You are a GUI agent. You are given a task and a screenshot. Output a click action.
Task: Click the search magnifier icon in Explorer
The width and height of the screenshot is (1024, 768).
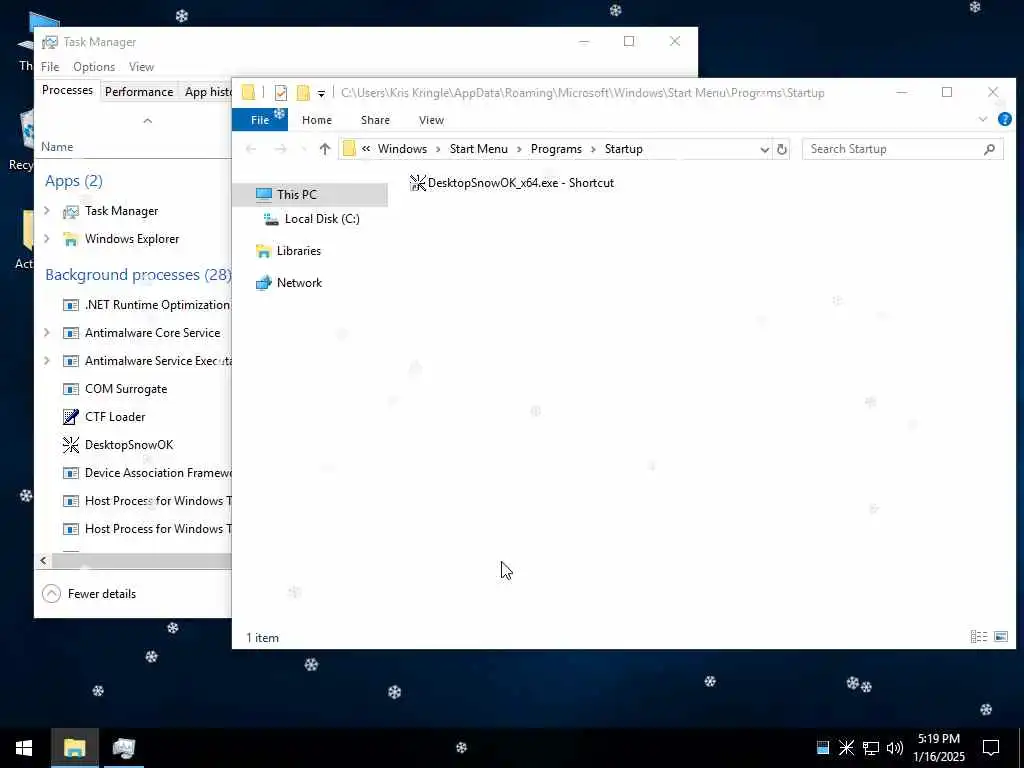pos(989,149)
